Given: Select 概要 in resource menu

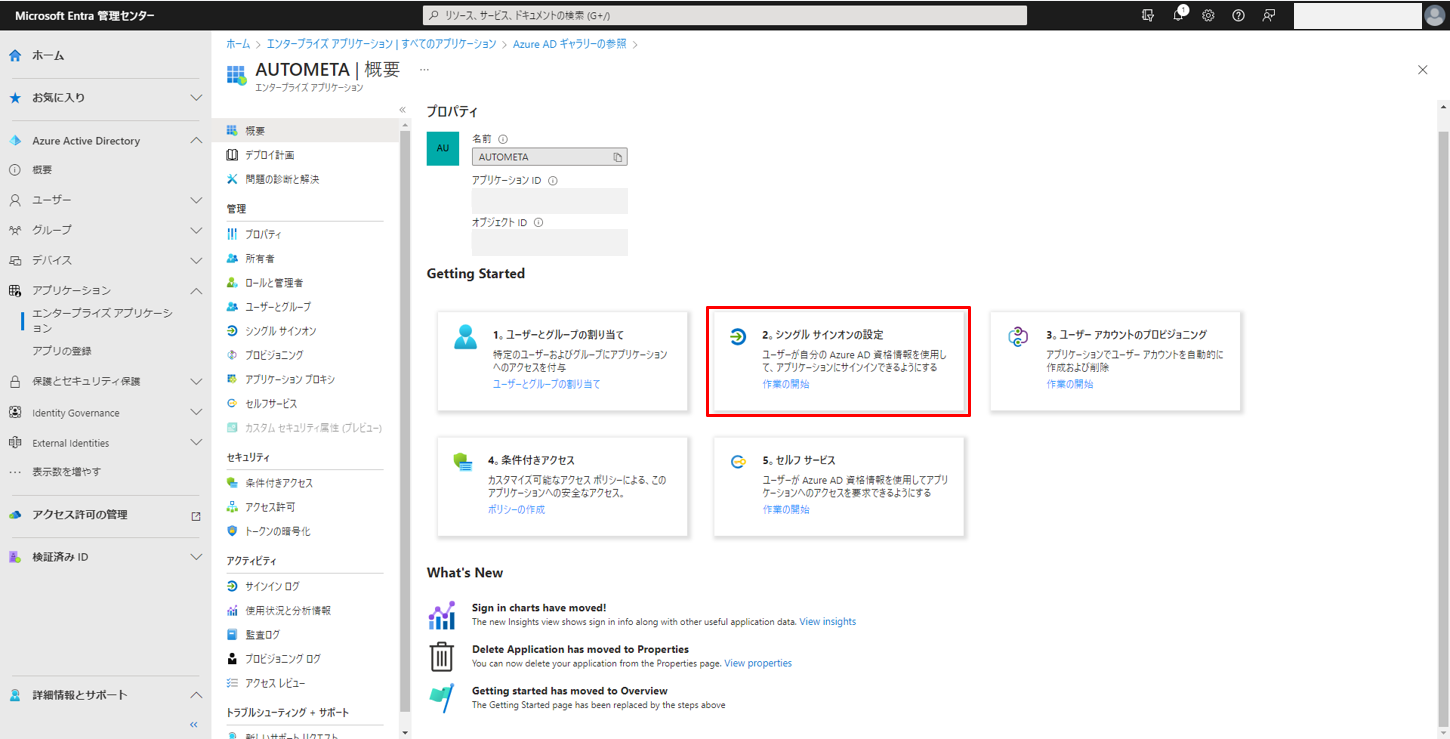Looking at the screenshot, I should (305, 131).
